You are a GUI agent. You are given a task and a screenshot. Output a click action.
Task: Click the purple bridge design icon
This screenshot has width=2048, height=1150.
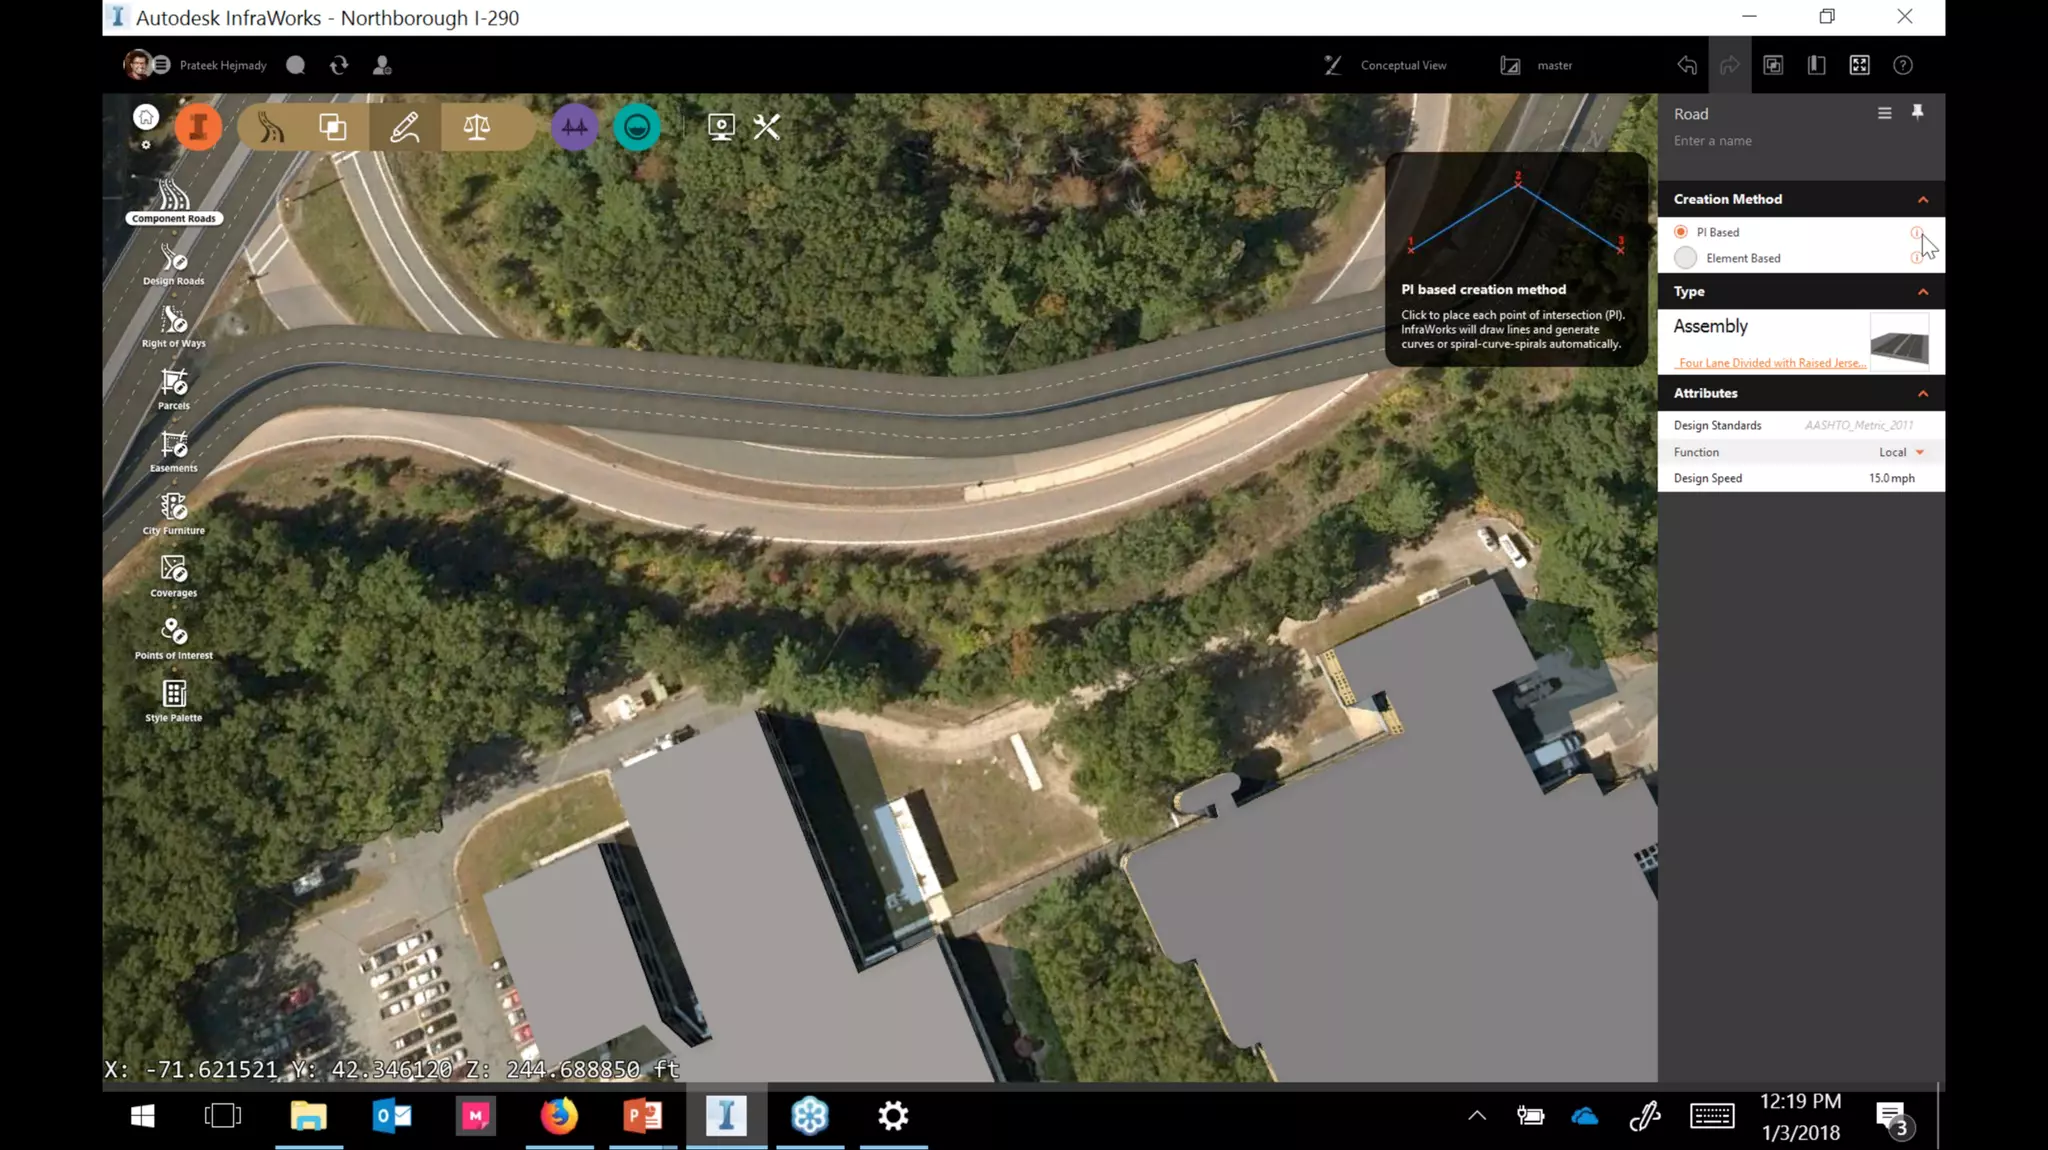point(575,127)
